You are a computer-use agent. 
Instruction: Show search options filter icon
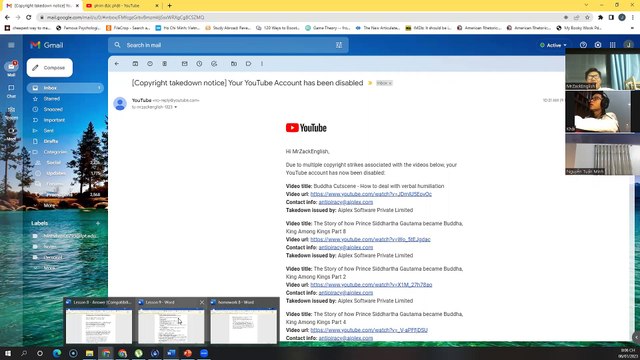click(x=339, y=45)
